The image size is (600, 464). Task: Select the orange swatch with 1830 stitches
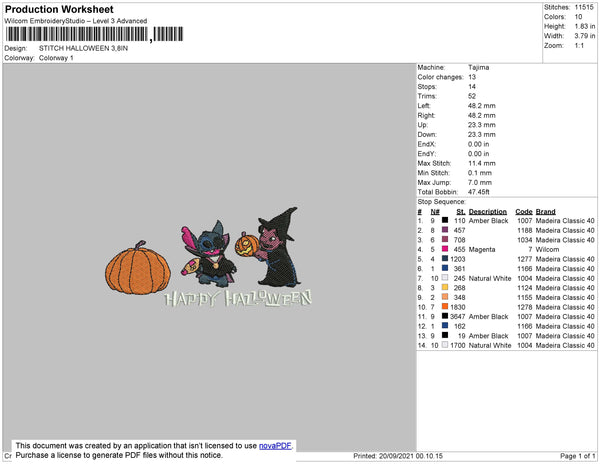point(445,306)
